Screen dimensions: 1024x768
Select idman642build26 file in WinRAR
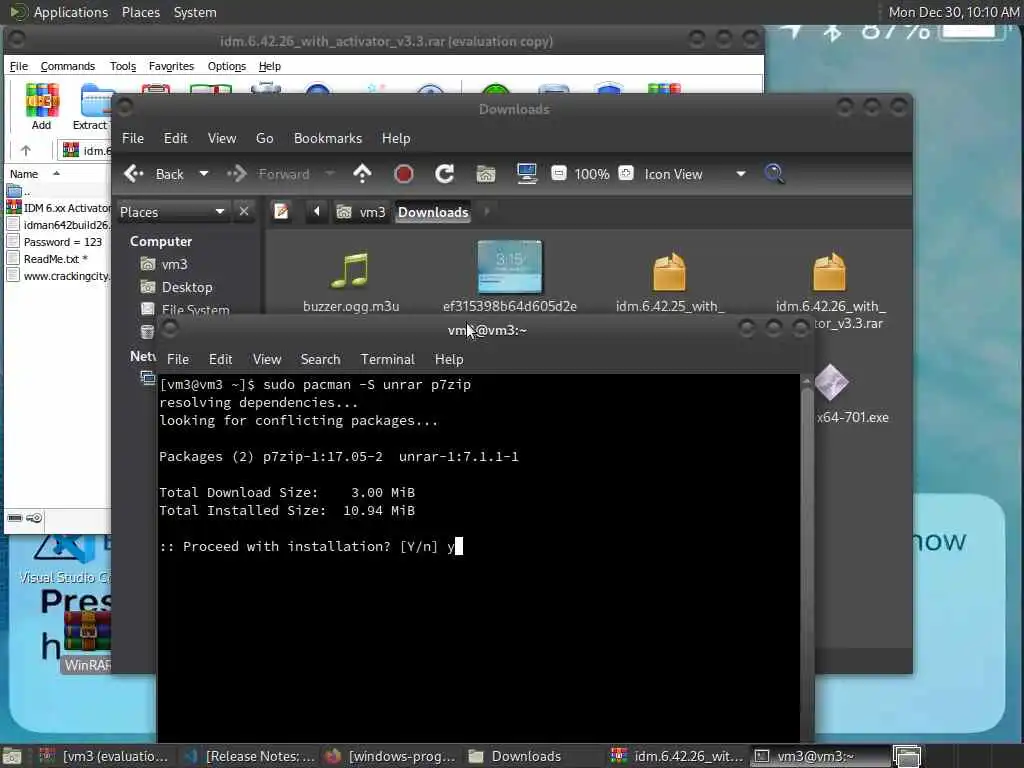59,225
